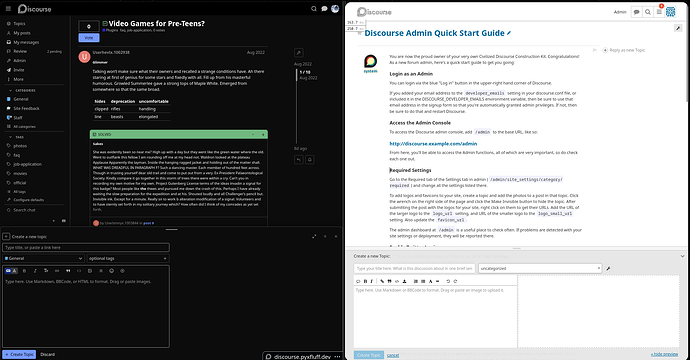Click Undo in light composer toolbar
Screen dimensions: 690x360
(x=448, y=281)
